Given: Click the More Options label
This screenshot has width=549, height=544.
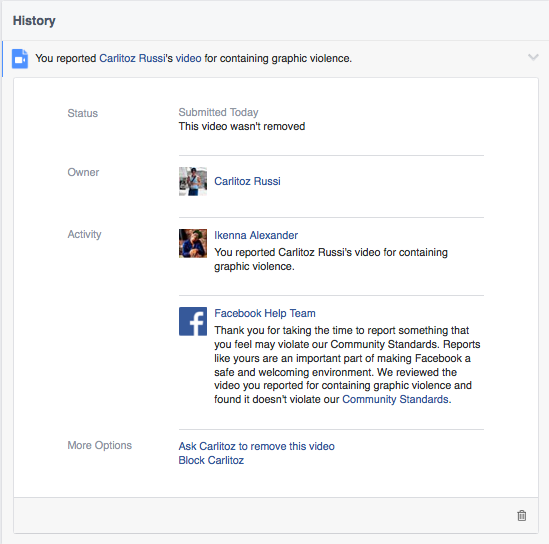Looking at the screenshot, I should 99,445.
